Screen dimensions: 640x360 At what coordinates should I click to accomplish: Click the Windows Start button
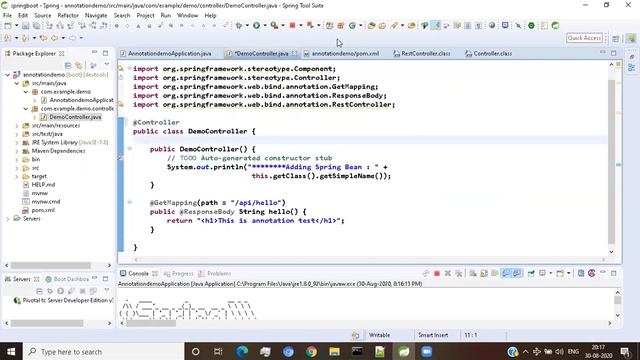[x=11, y=351]
